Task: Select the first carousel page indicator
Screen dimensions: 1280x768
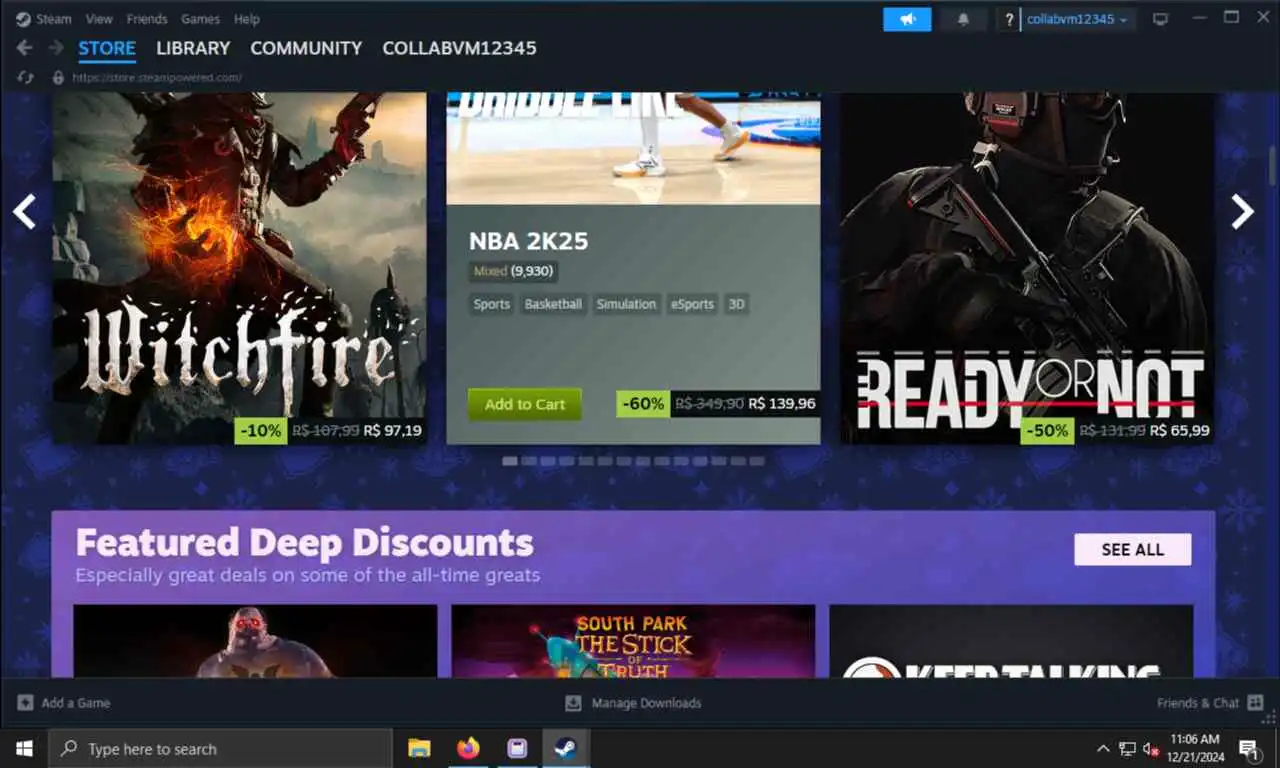Action: (x=510, y=461)
